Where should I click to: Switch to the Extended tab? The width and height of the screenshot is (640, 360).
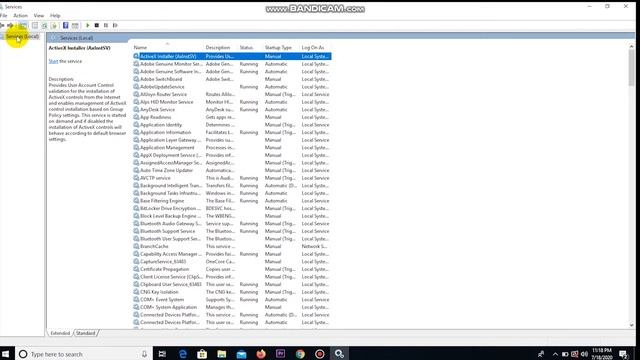point(60,333)
